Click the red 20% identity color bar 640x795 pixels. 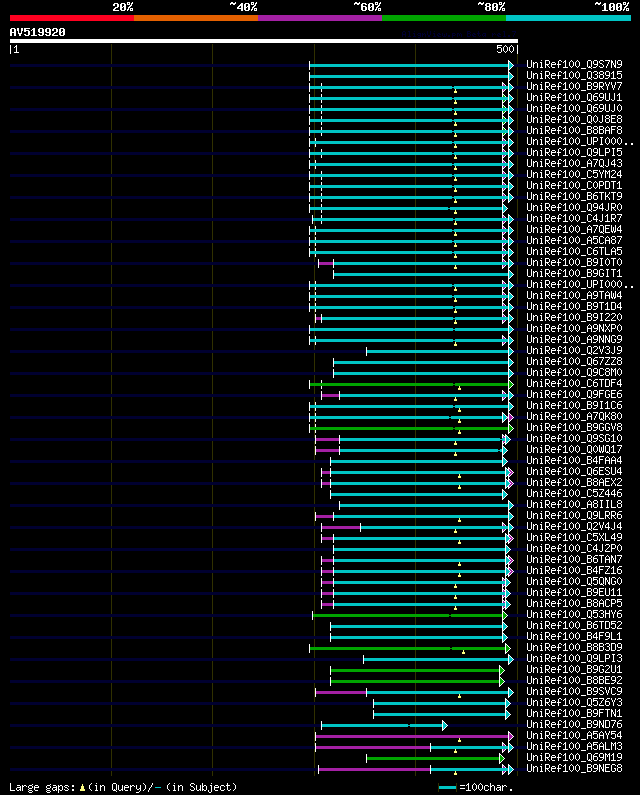72,18
